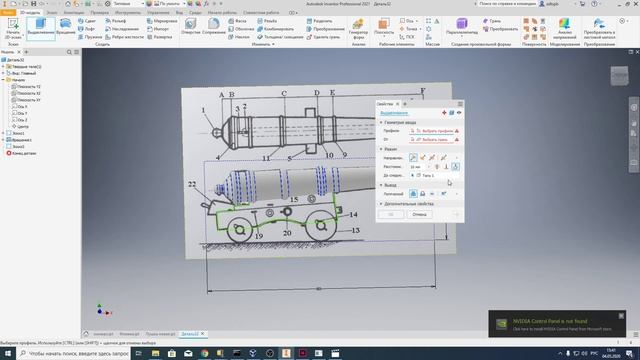This screenshot has width=640, height=360.
Task: Open the Shape Generator tool
Action: coord(358,28)
